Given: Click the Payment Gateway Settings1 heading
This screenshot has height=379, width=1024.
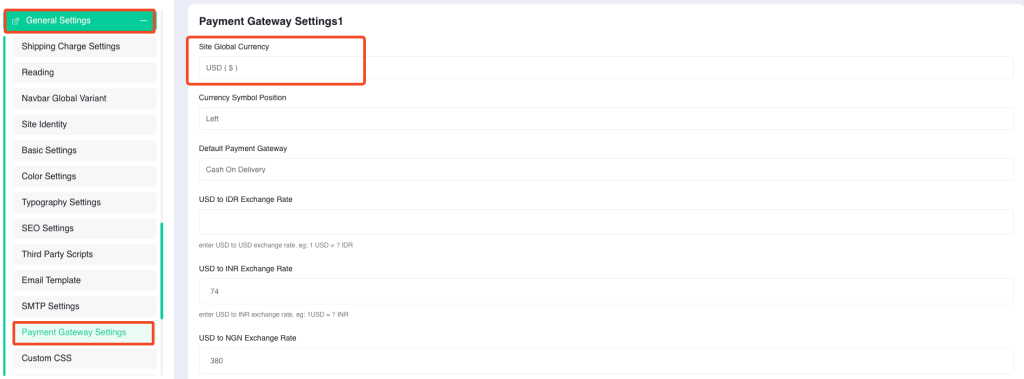Looking at the screenshot, I should (x=271, y=22).
